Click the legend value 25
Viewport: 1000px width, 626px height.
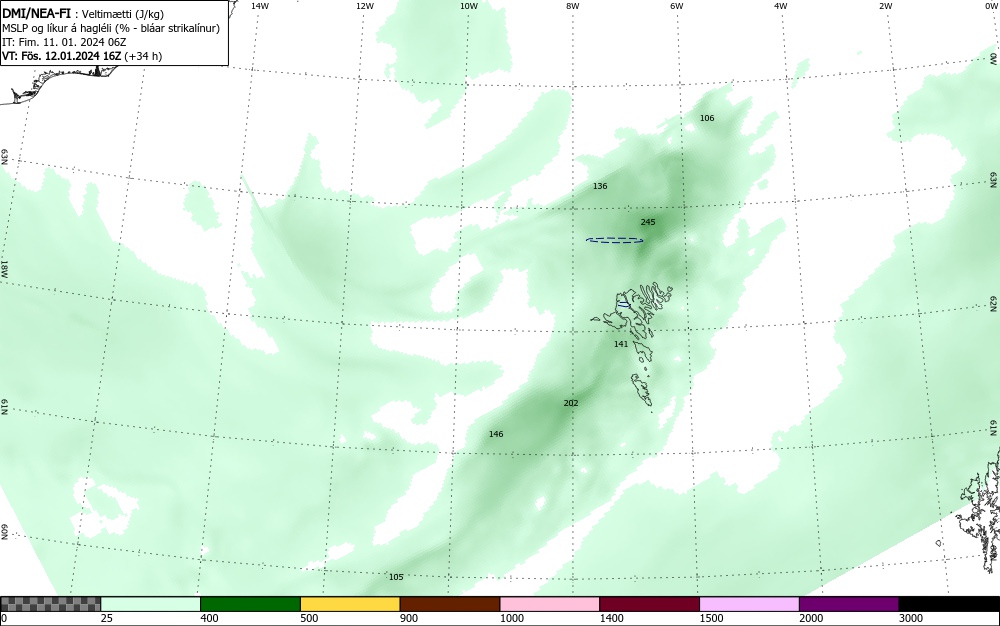pyautogui.click(x=107, y=618)
